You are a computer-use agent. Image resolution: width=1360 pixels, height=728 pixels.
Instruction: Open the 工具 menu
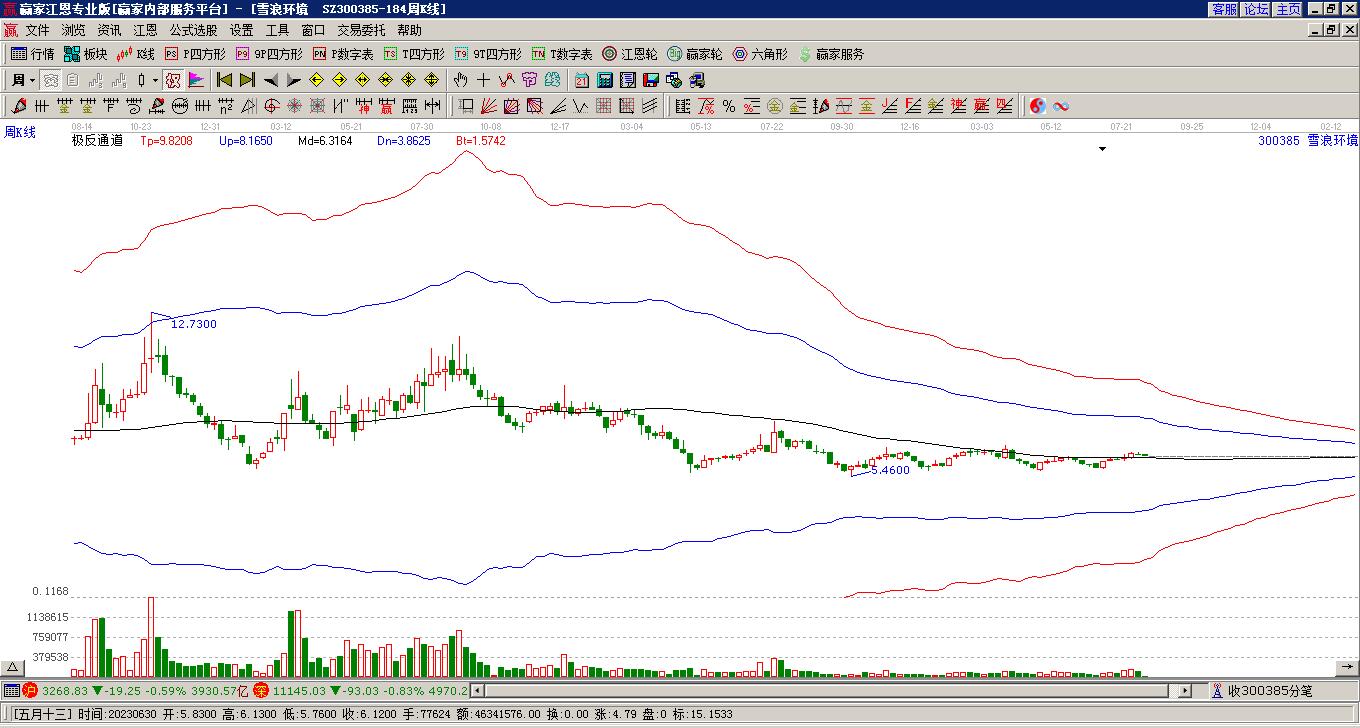(277, 31)
